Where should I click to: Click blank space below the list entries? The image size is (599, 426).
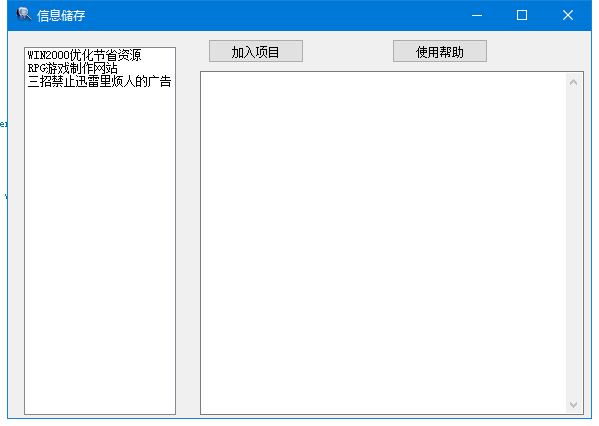(x=100, y=248)
